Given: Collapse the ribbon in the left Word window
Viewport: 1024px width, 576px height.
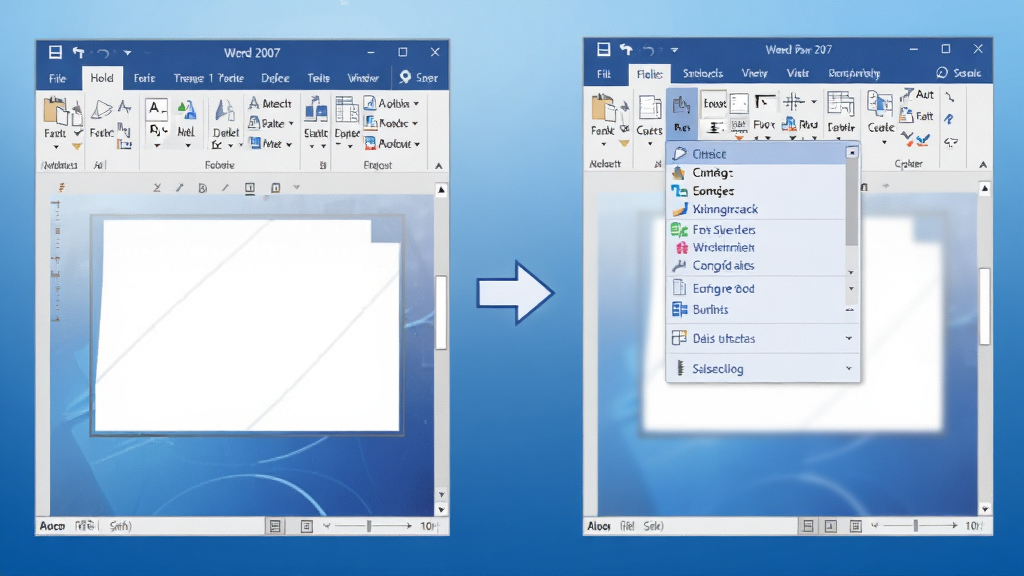Looking at the screenshot, I should point(439,166).
